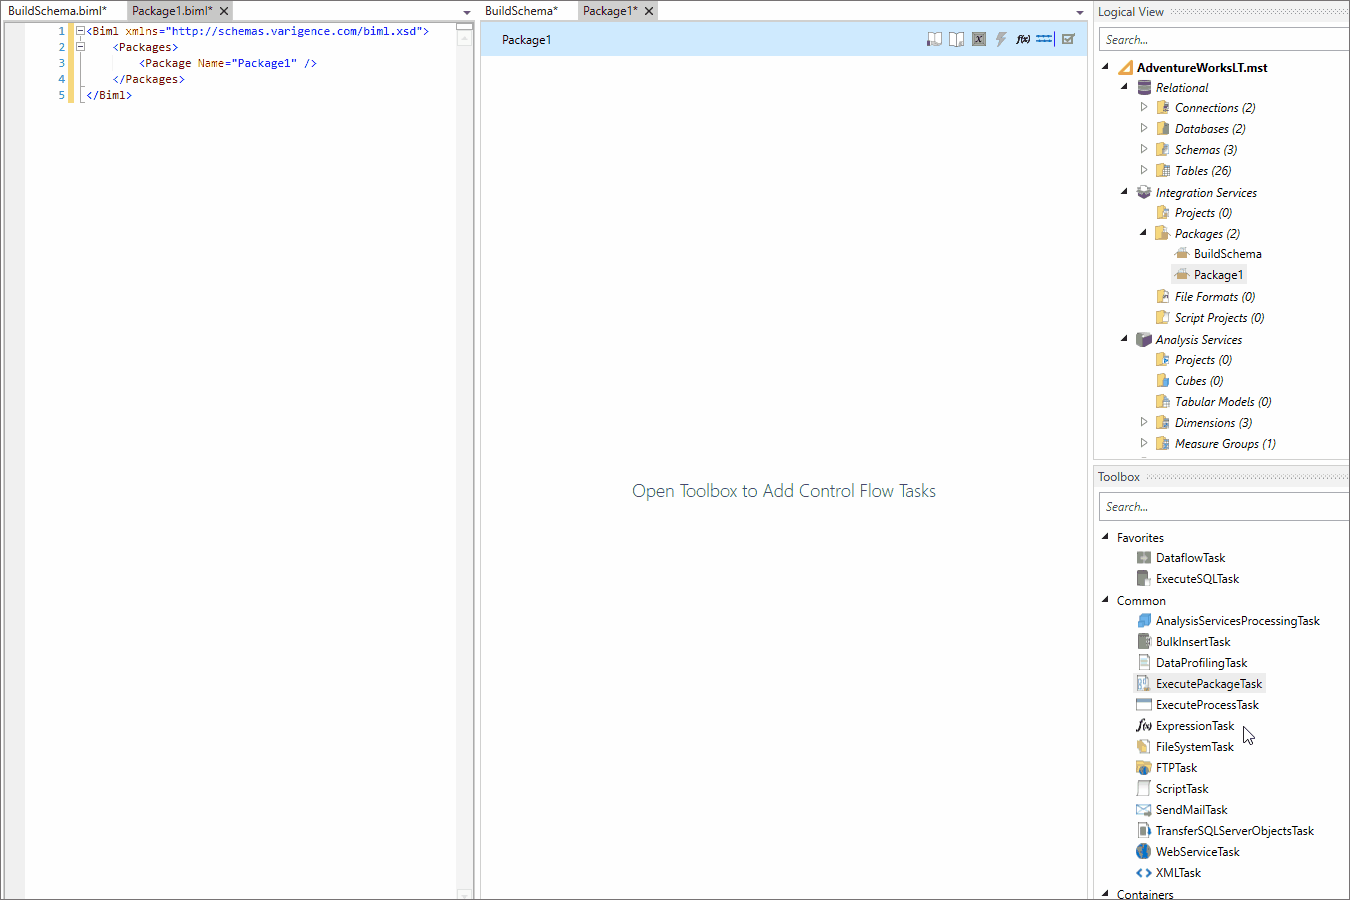Click the variables (x) icon in package header
Screen dimensions: 1350x900
(x=978, y=39)
